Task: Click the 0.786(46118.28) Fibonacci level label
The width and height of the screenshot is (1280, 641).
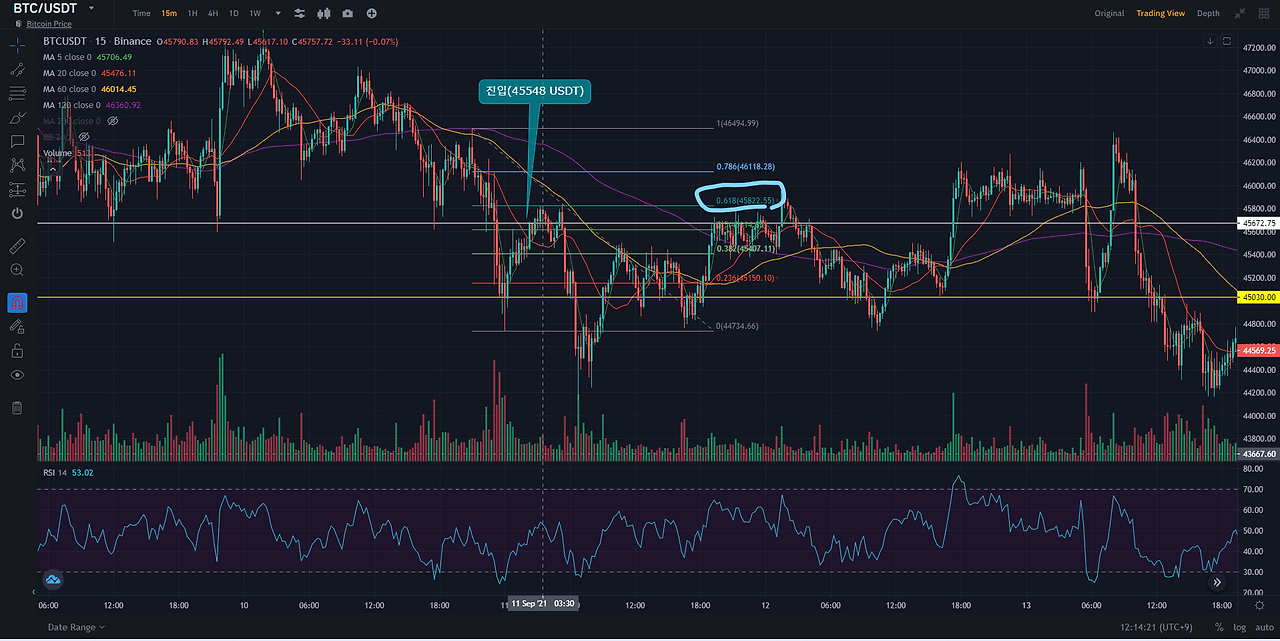Action: (x=746, y=166)
